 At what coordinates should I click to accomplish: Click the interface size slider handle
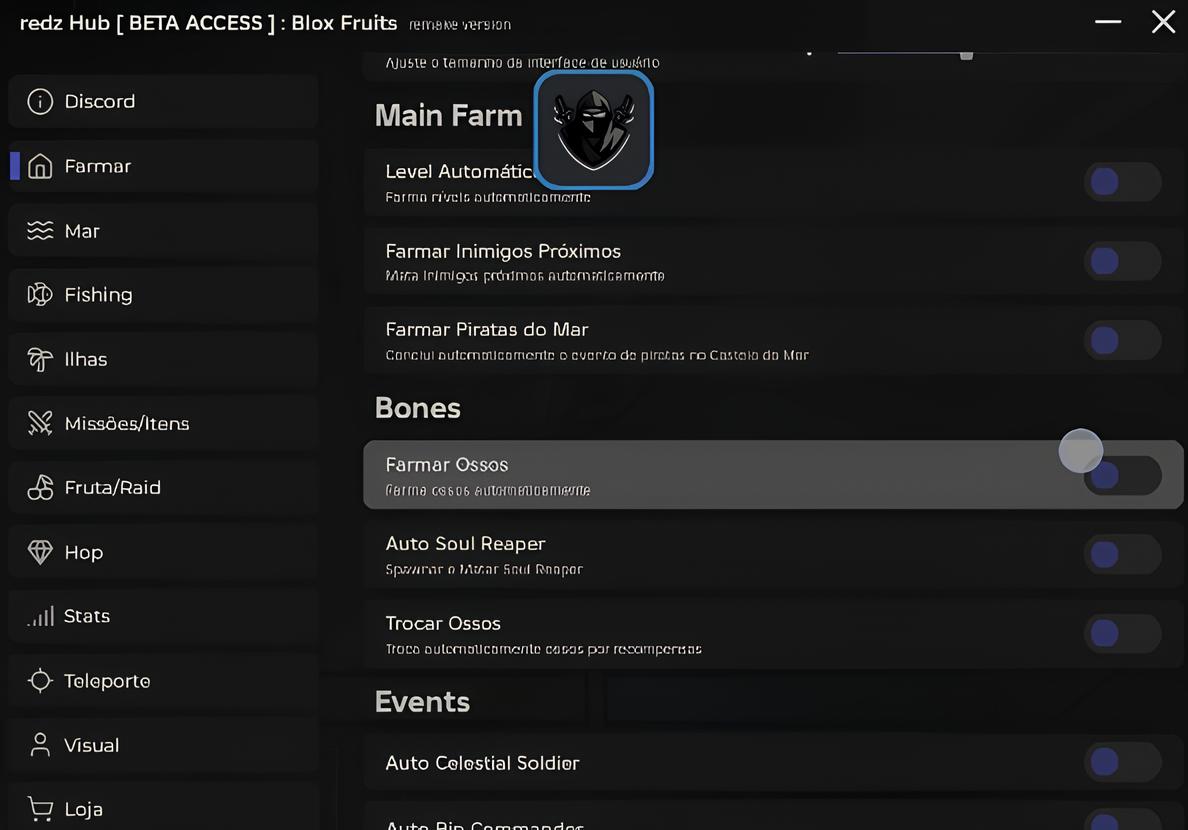[966, 55]
